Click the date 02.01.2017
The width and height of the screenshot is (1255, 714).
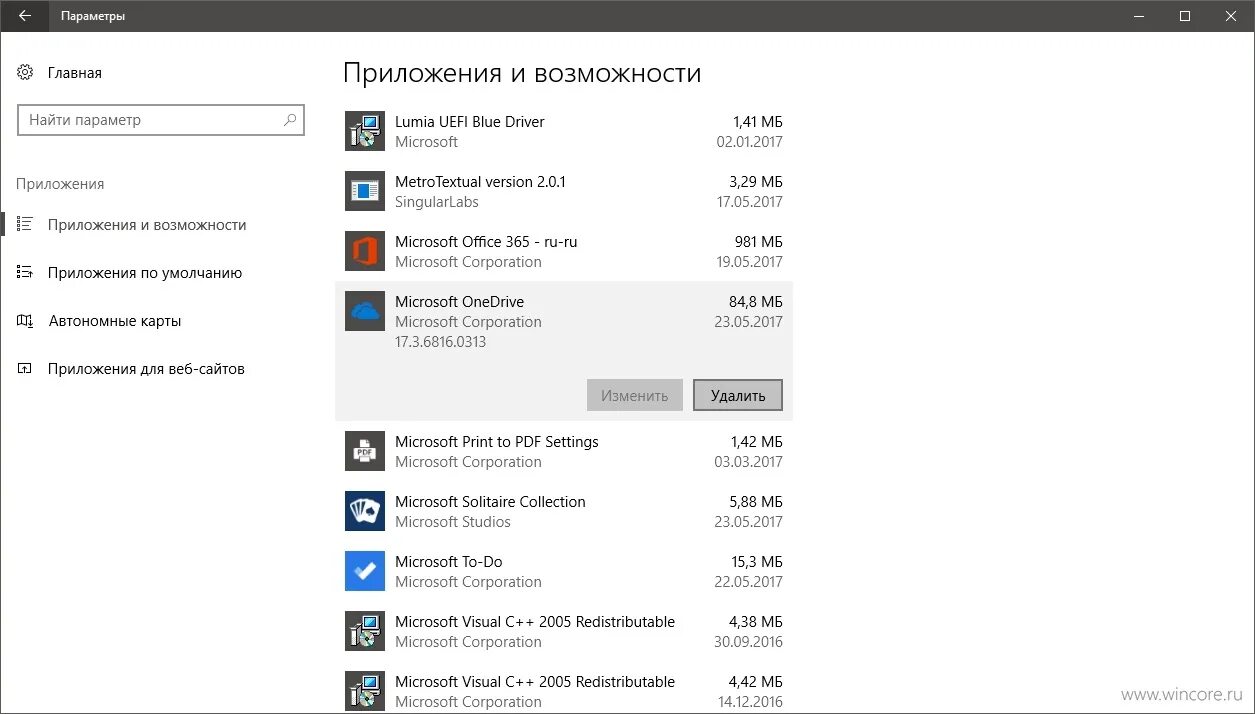click(750, 142)
